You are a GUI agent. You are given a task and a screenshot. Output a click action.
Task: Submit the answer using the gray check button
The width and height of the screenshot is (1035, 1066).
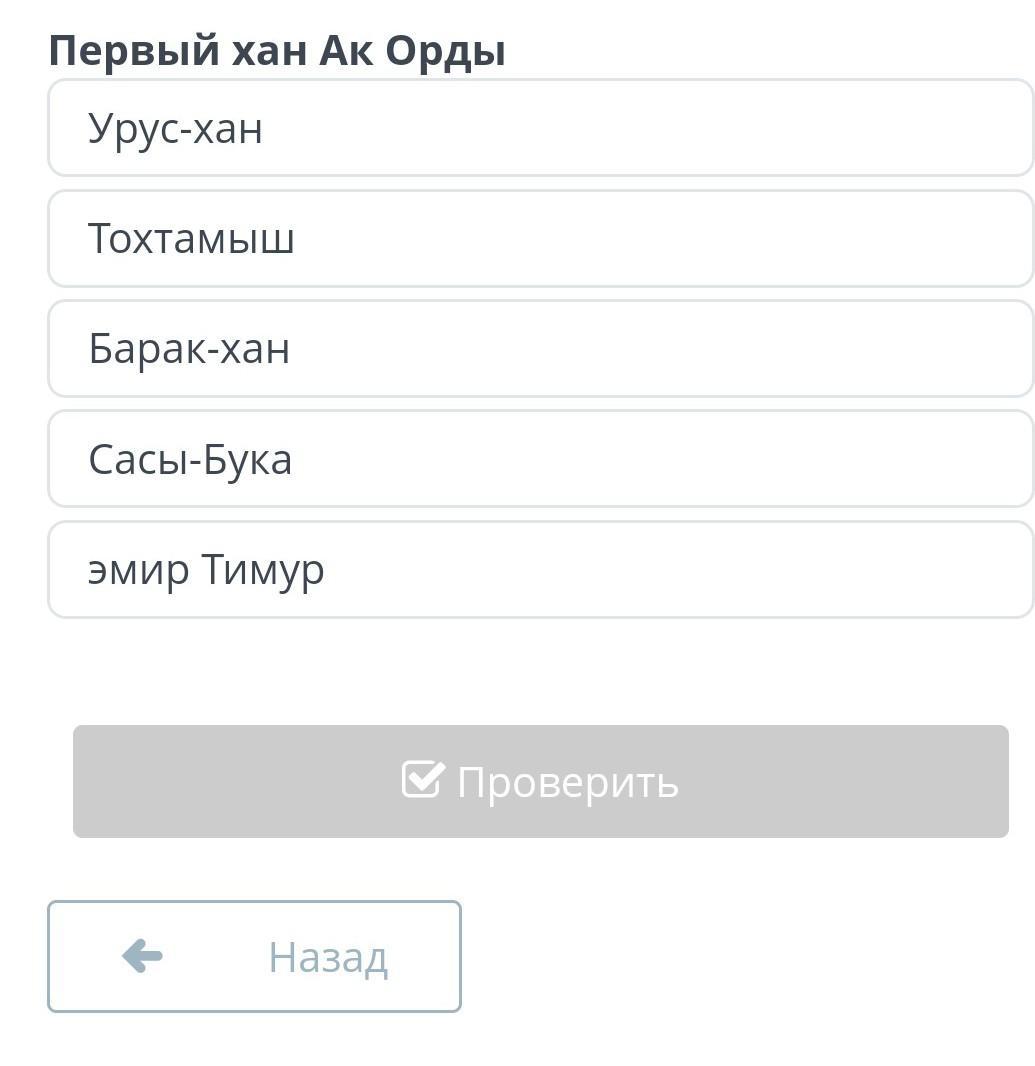pos(540,781)
